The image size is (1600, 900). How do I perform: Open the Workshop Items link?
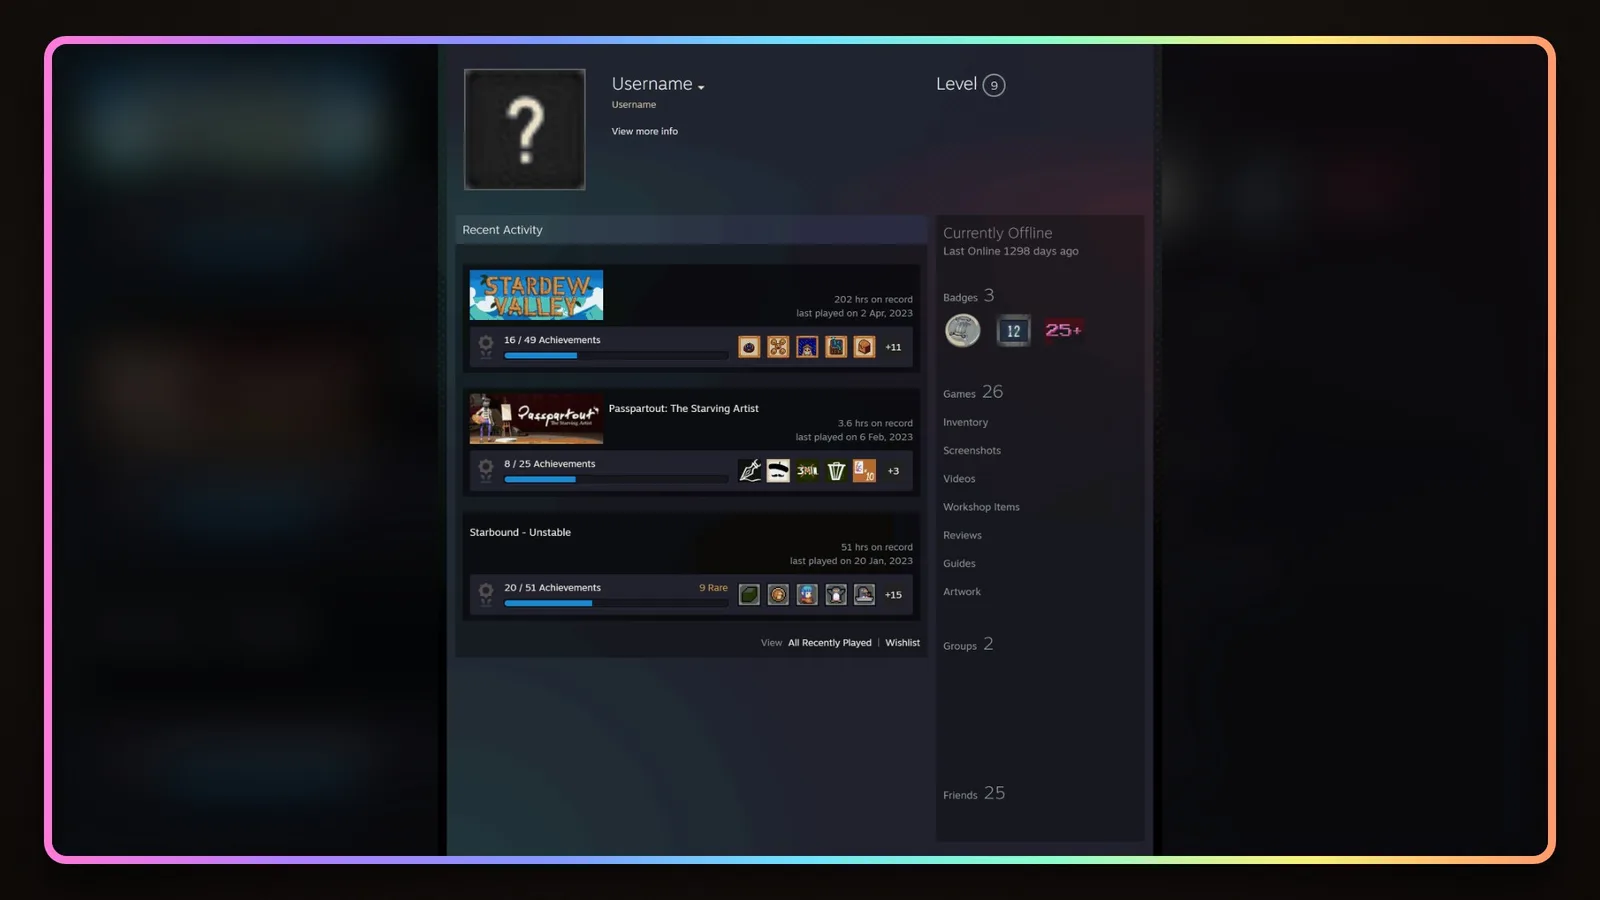coord(981,507)
